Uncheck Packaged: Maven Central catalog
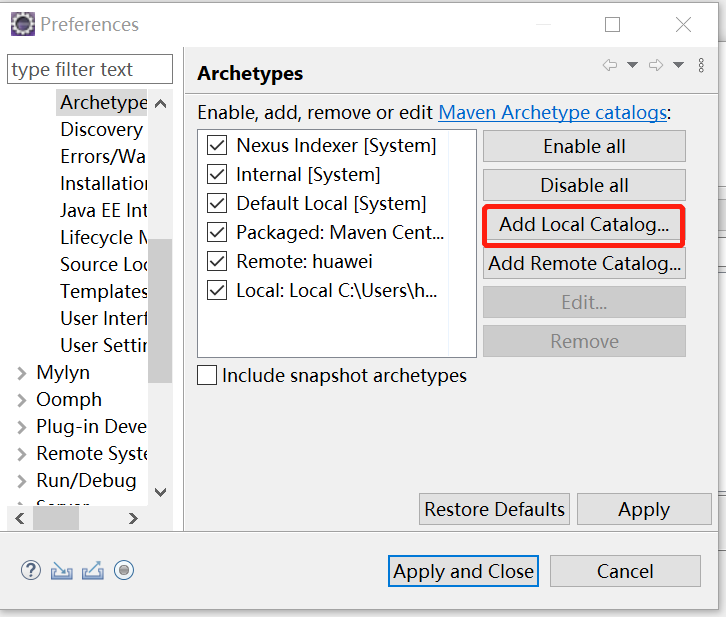 [217, 232]
